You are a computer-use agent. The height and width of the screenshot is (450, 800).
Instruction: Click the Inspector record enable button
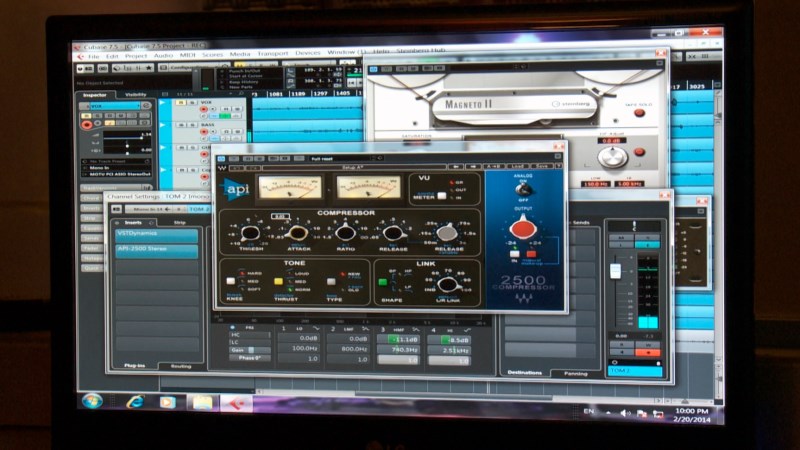pos(87,124)
